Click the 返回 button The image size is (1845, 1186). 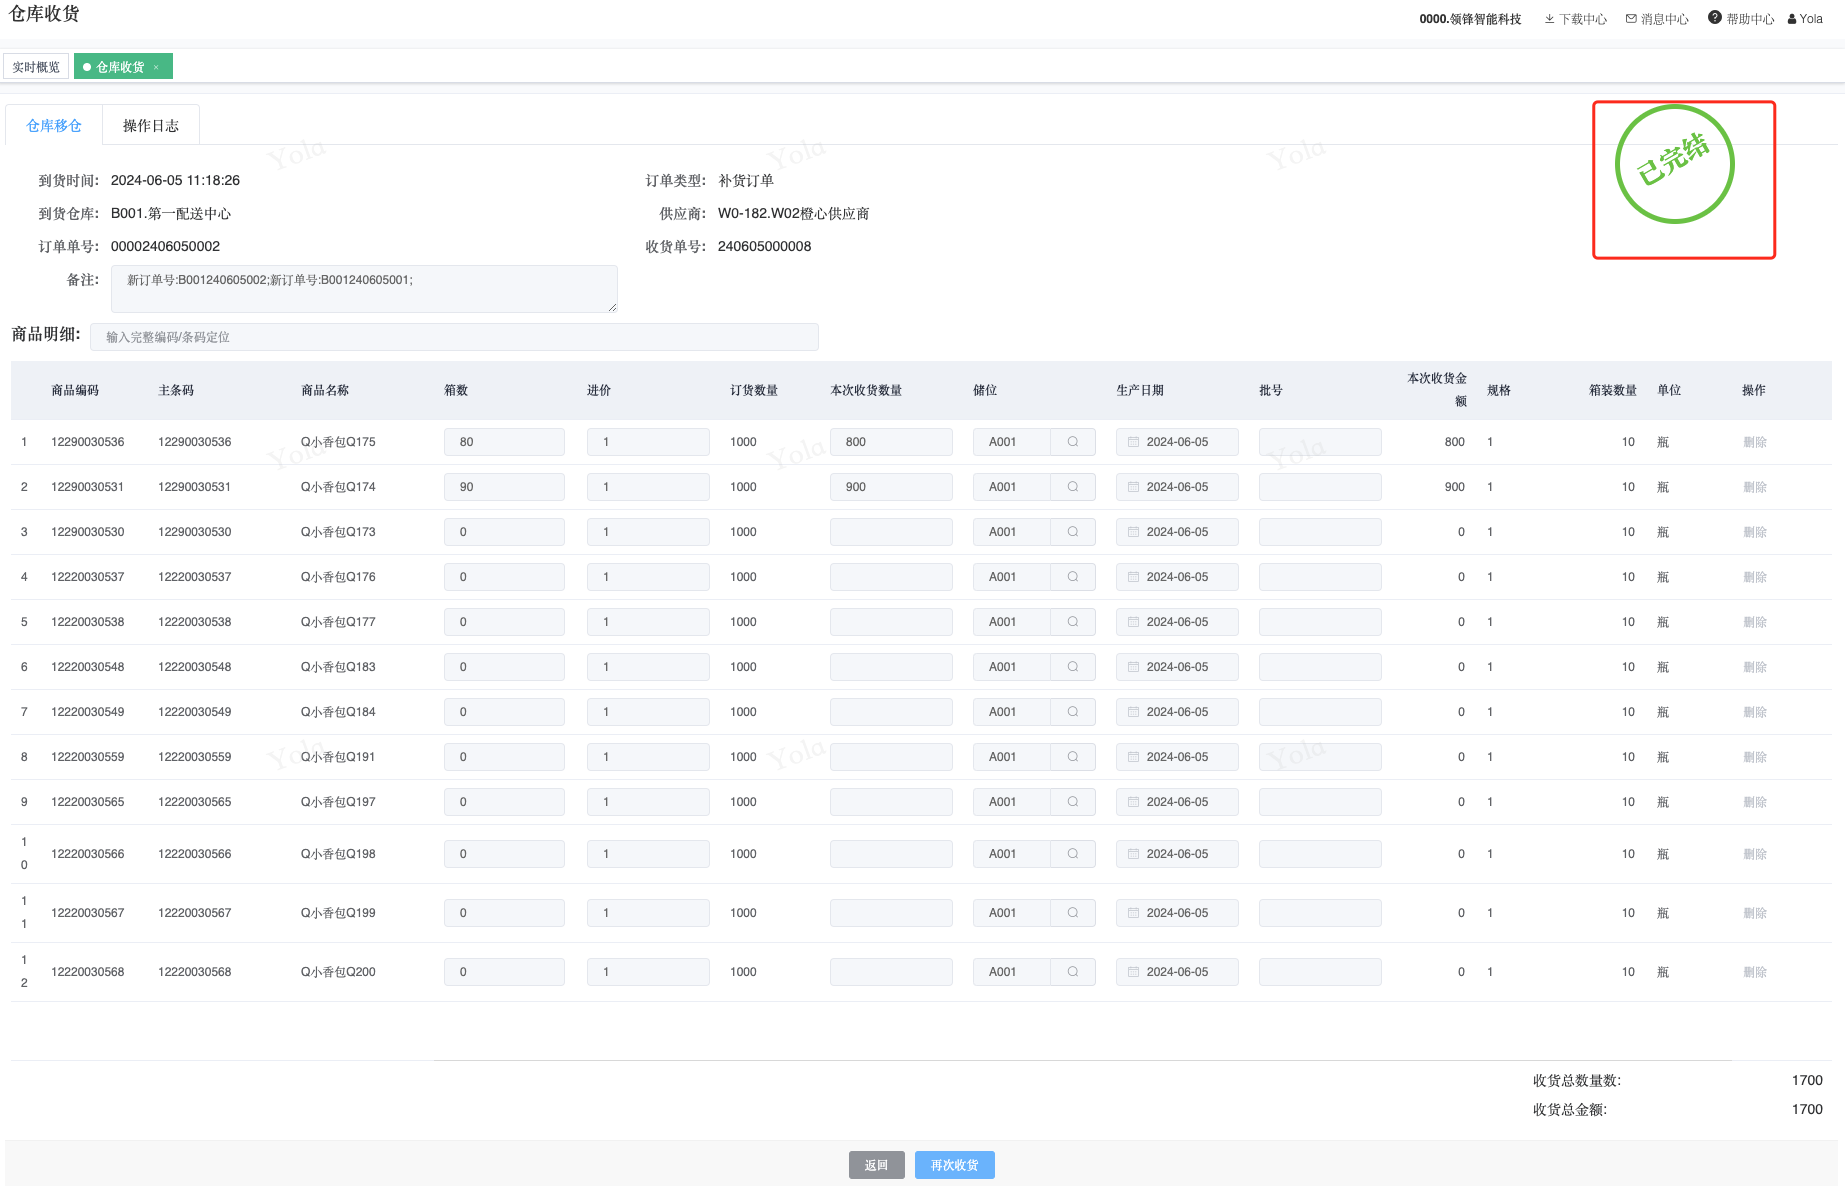(x=876, y=1165)
